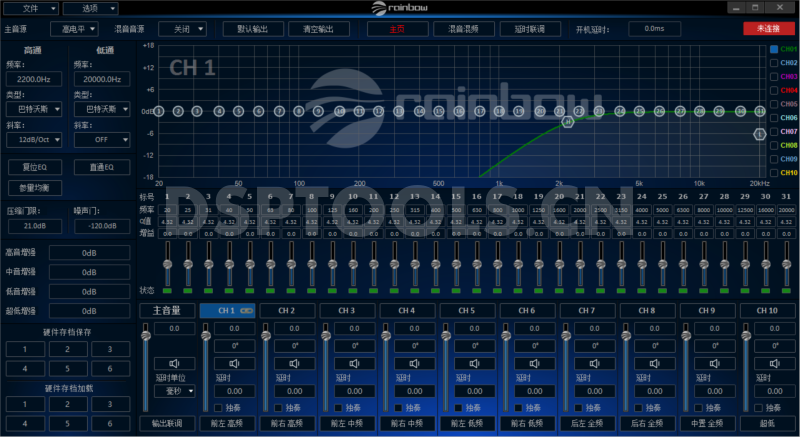Enable the CH02 curve checkbox

point(773,63)
